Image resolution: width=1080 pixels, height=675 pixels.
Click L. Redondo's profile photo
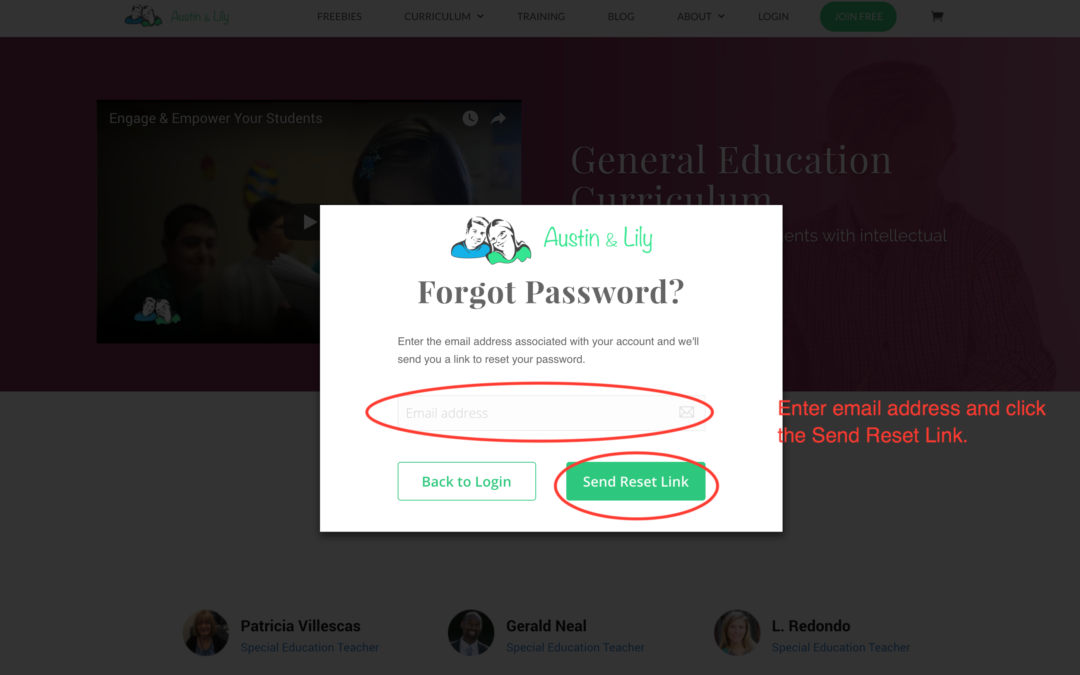[x=737, y=632]
